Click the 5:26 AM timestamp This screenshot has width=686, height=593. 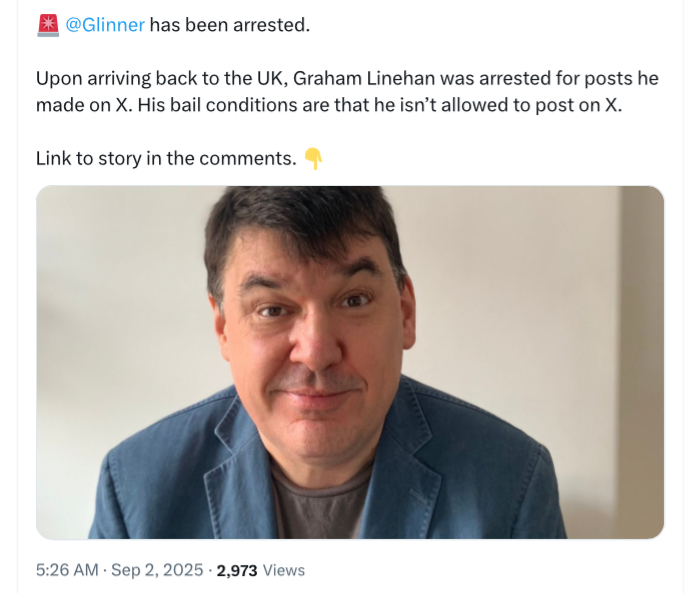67,570
